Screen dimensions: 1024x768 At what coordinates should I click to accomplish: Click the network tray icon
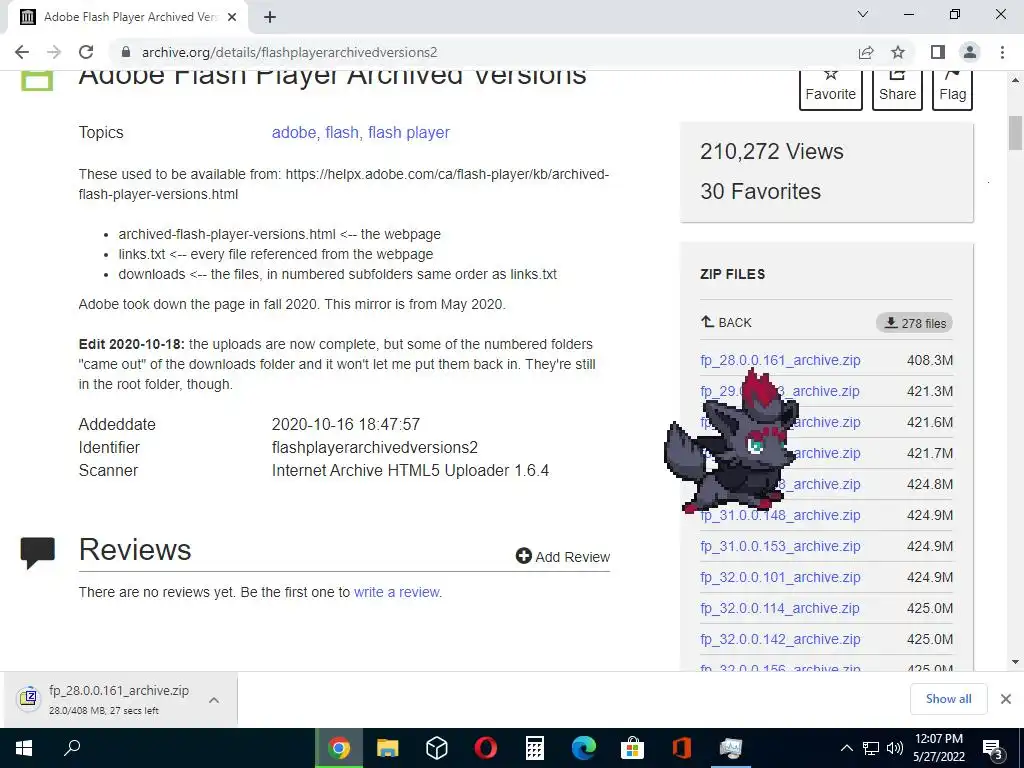(x=871, y=748)
